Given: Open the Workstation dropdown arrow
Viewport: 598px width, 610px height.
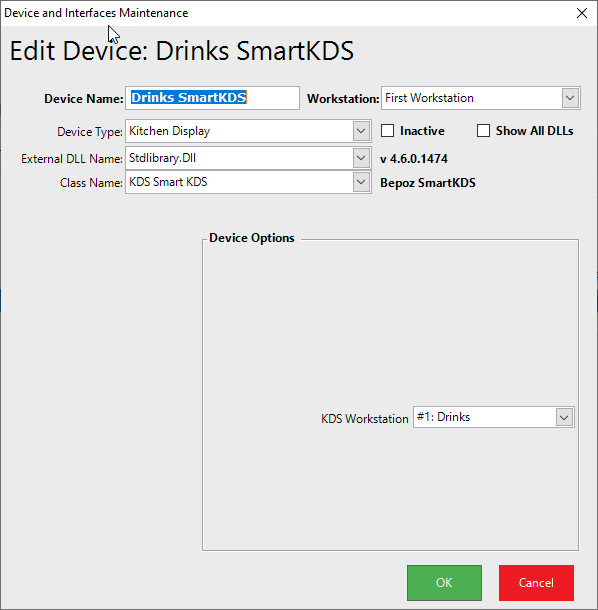Looking at the screenshot, I should pos(570,98).
